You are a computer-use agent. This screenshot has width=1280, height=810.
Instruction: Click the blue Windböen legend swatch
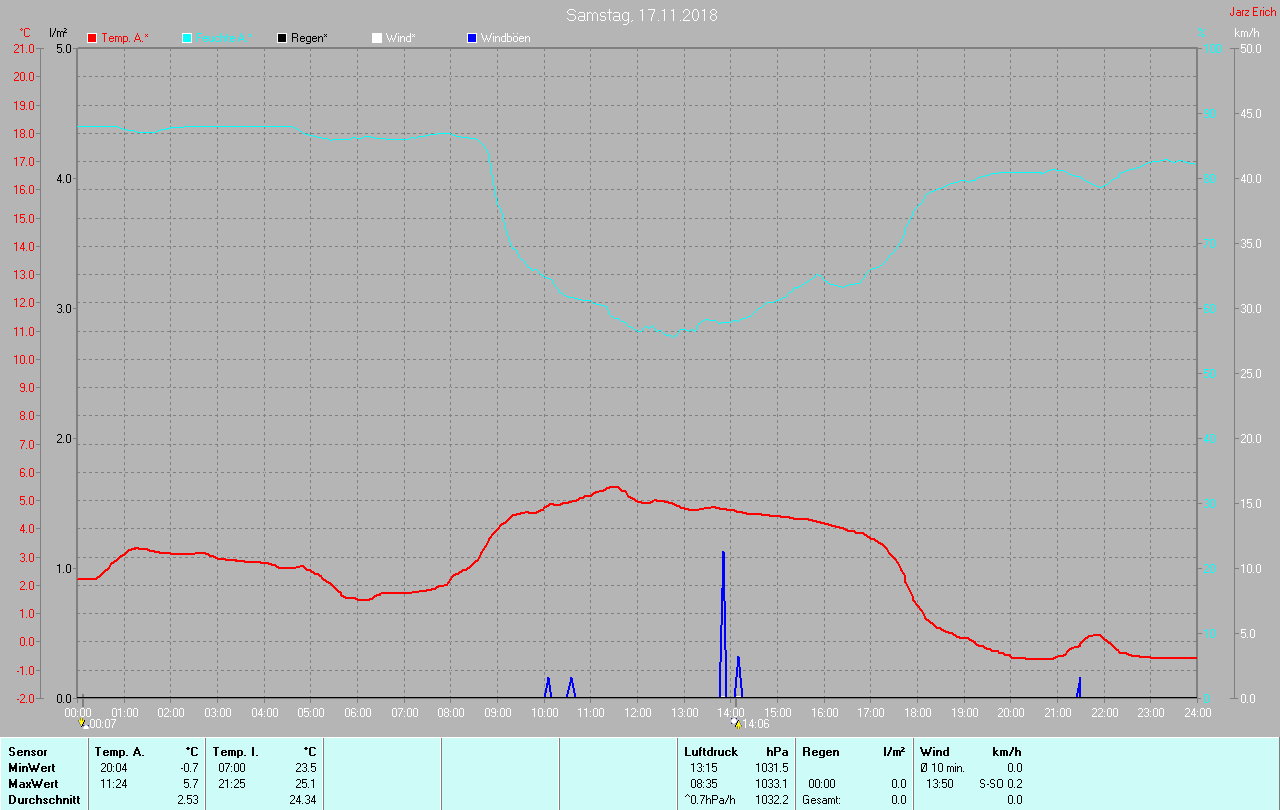pyautogui.click(x=472, y=38)
